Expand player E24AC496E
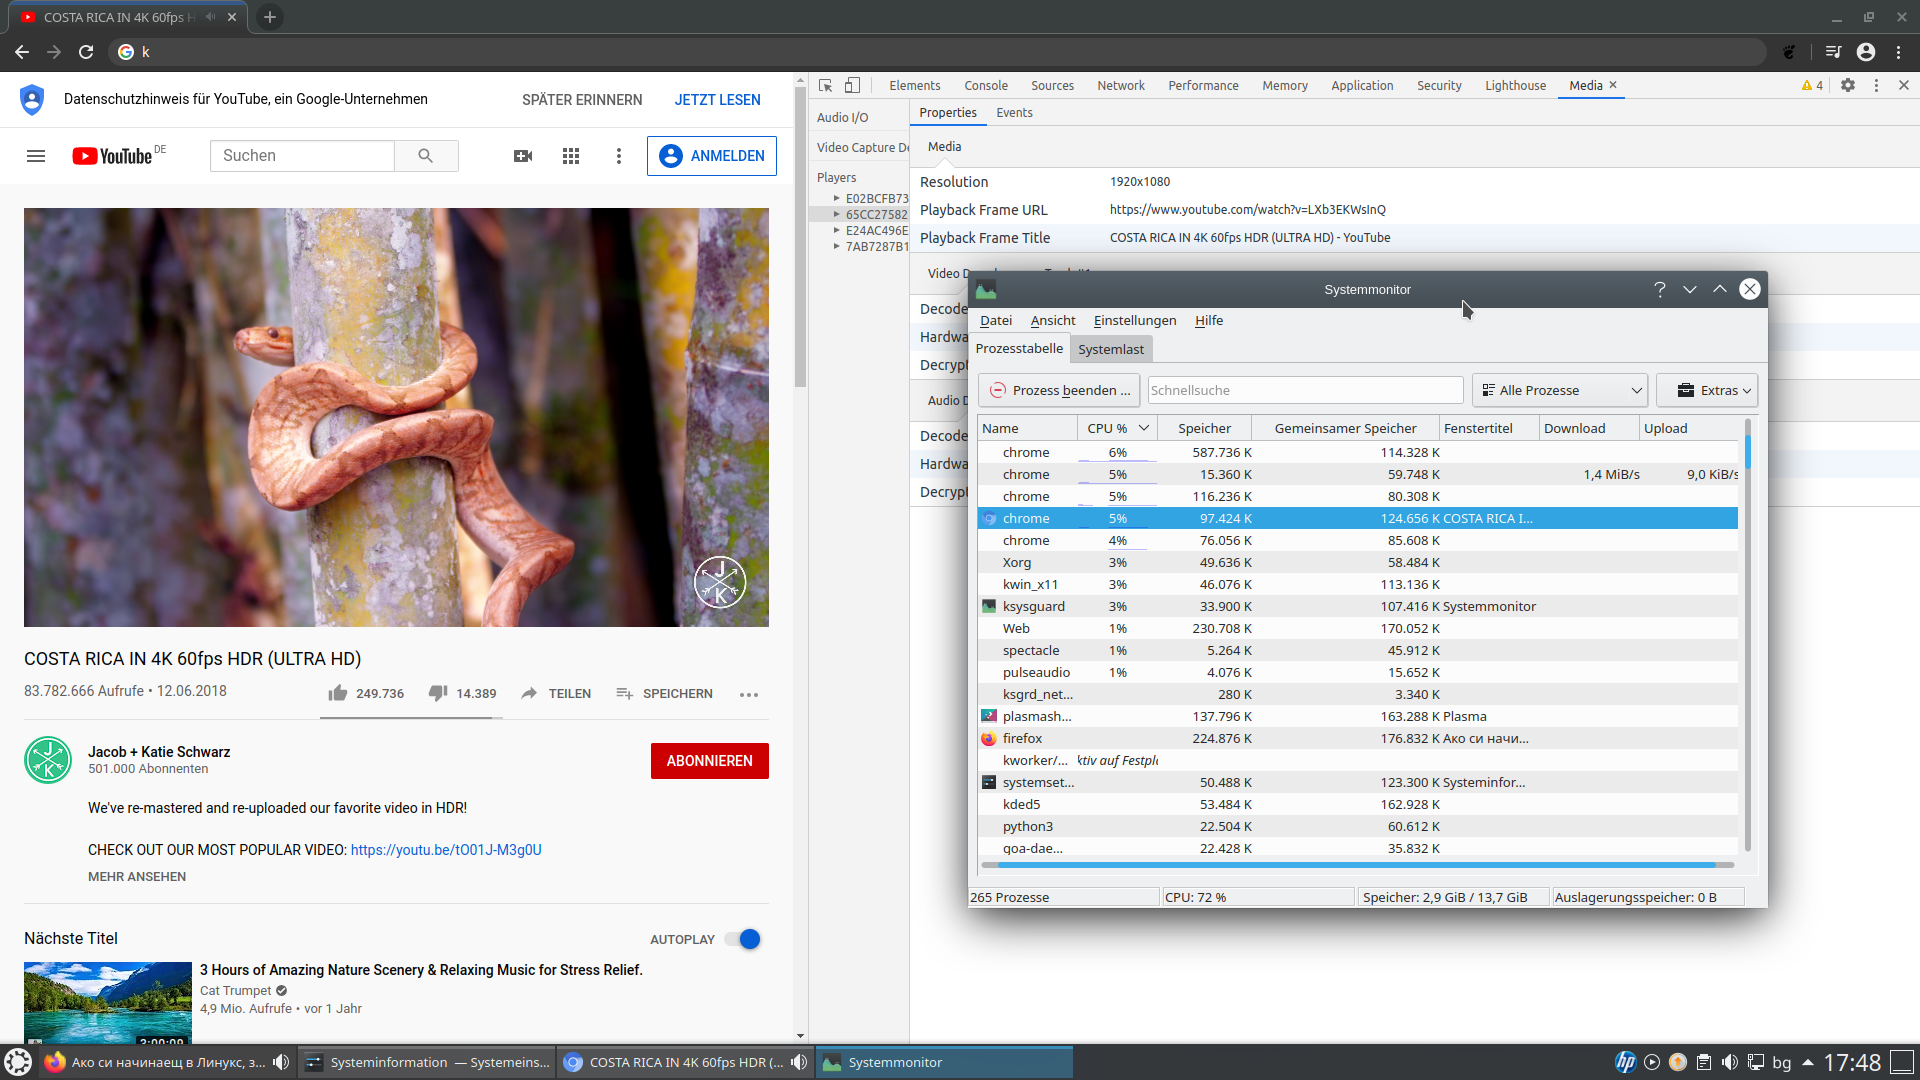Viewport: 1920px width, 1080px height. (x=837, y=230)
